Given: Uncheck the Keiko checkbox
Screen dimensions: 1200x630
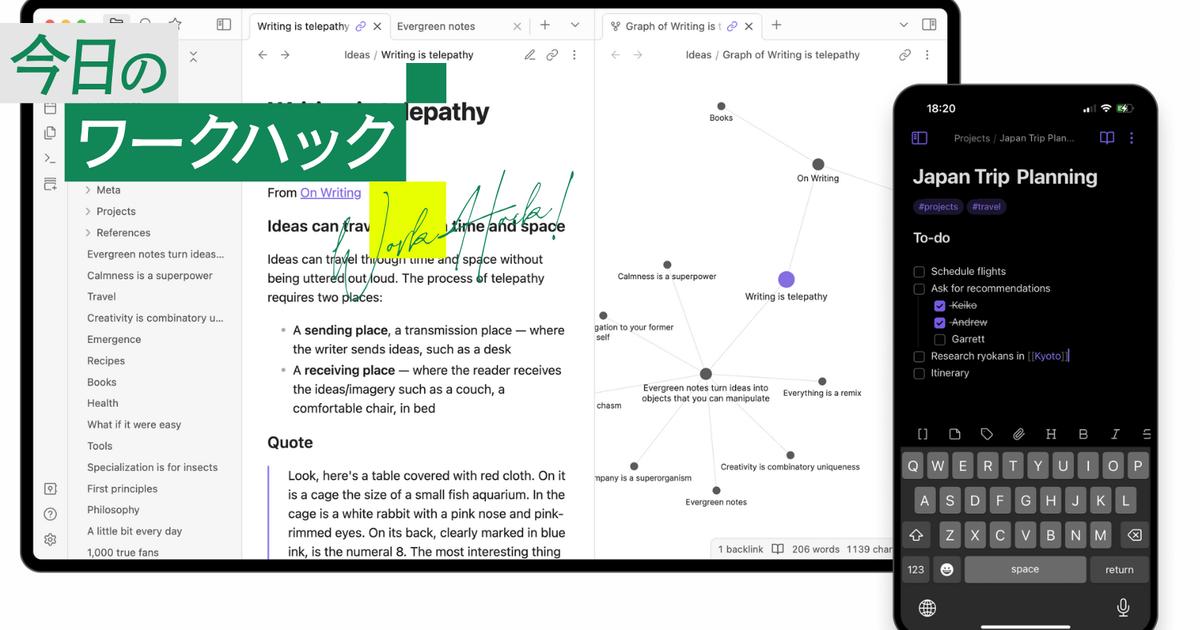Looking at the screenshot, I should (939, 306).
